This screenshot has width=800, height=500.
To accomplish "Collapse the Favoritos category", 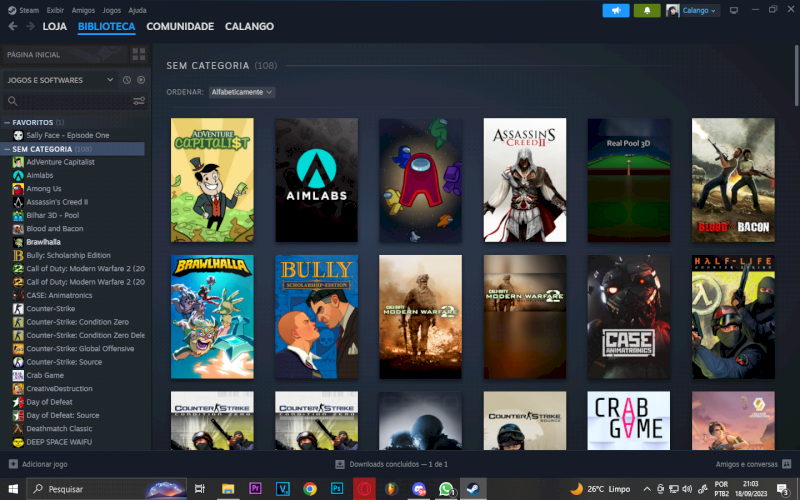I will (7, 122).
